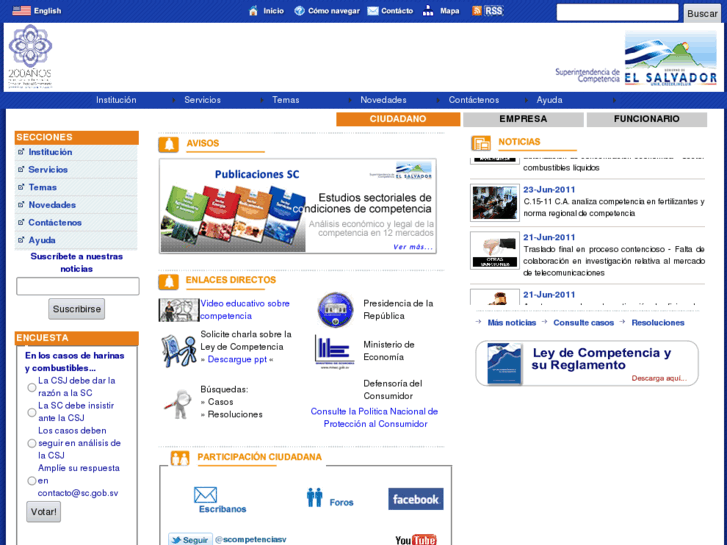Open the 21-Jun-2011 Traslado final headline
The image size is (727, 545).
(x=614, y=261)
